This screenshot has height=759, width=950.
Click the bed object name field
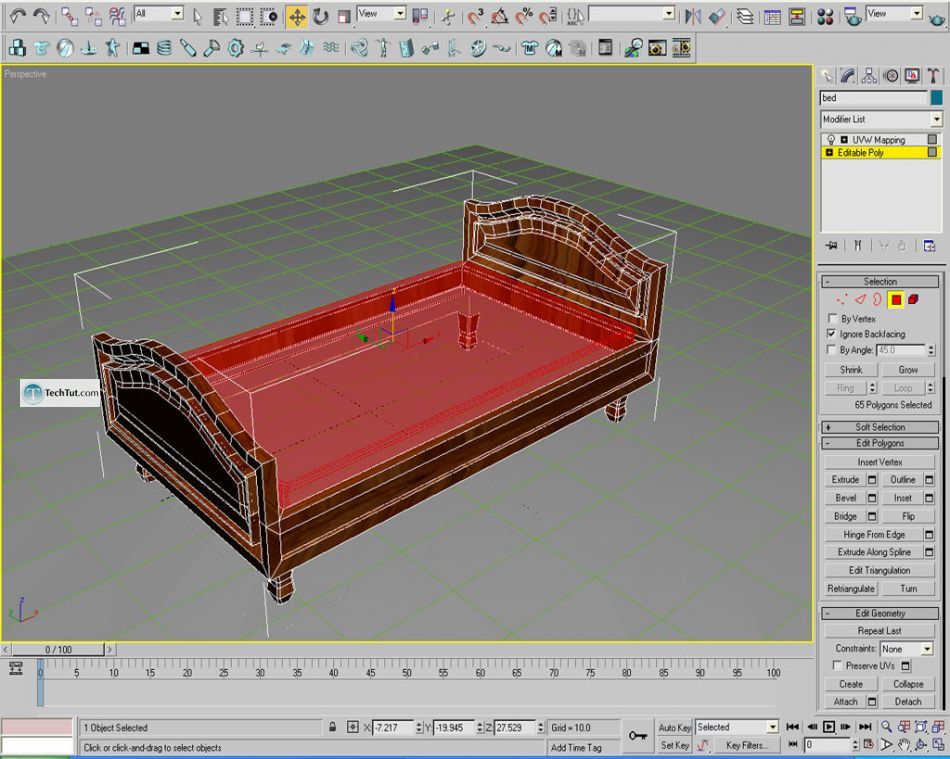pos(874,98)
